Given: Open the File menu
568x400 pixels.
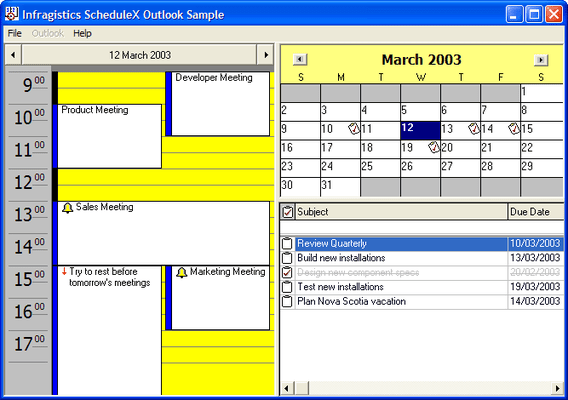Looking at the screenshot, I should click(x=14, y=33).
